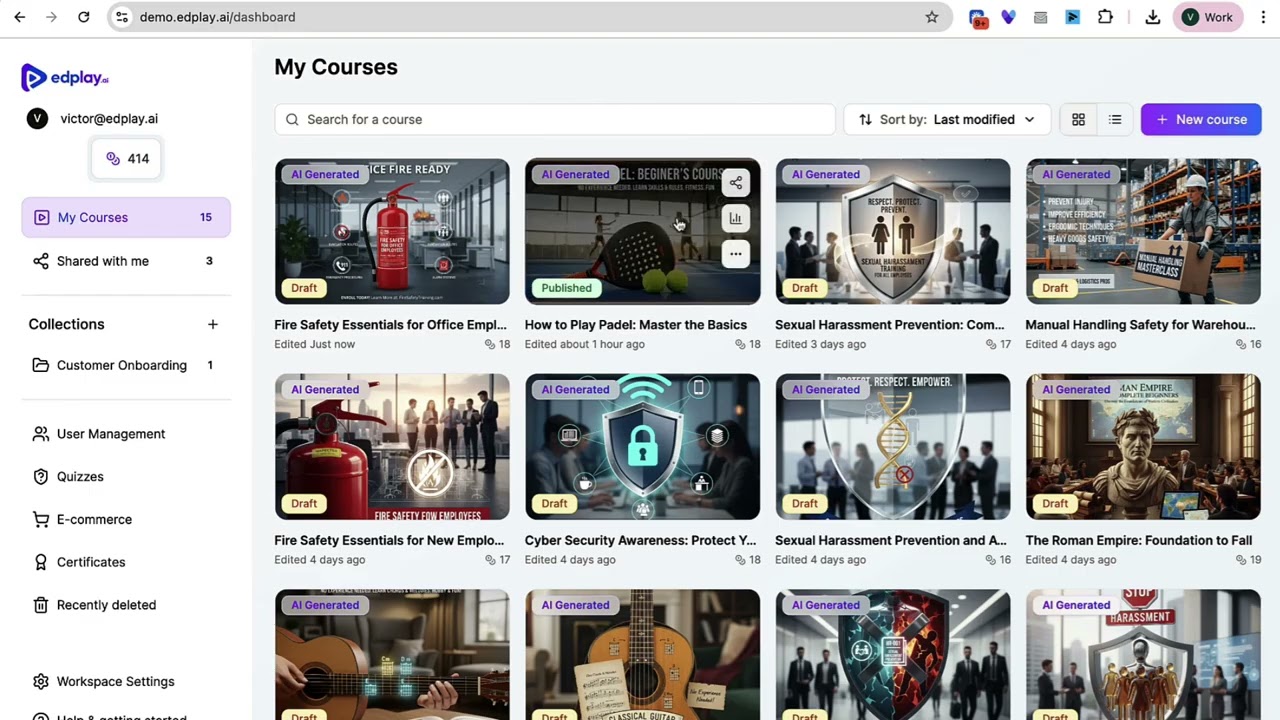Screen dimensions: 1280x720
Task: Open the victor@edplay.ai account avatar
Action: [37, 118]
